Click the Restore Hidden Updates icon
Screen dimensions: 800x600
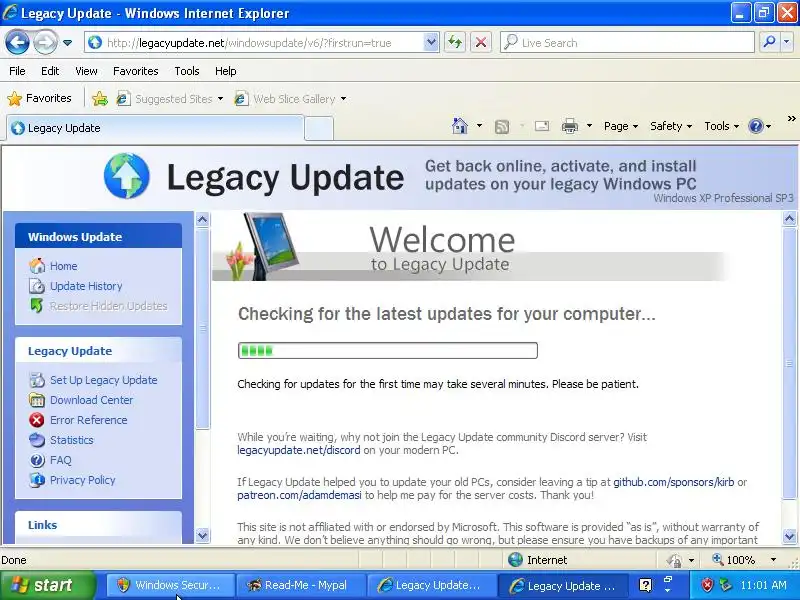pyautogui.click(x=37, y=306)
